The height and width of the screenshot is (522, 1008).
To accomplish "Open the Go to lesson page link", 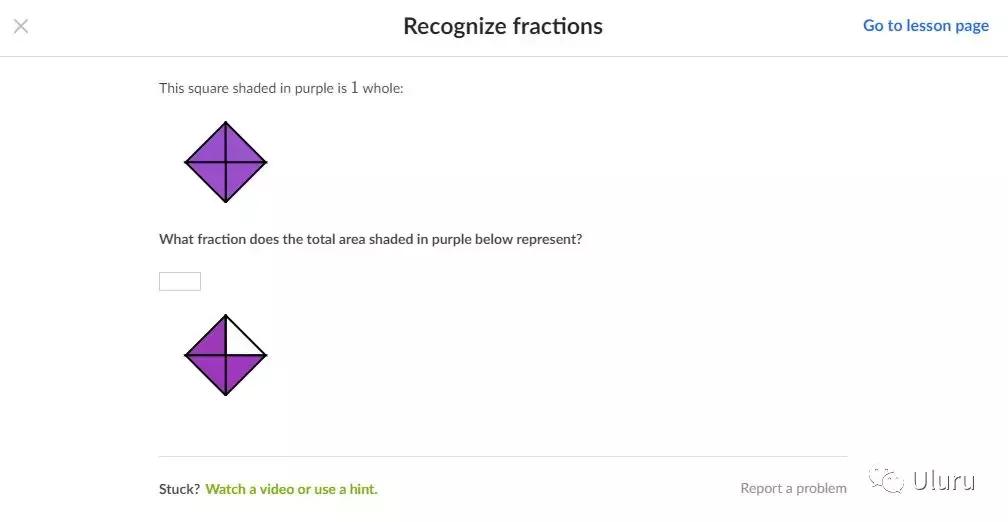I will [925, 26].
